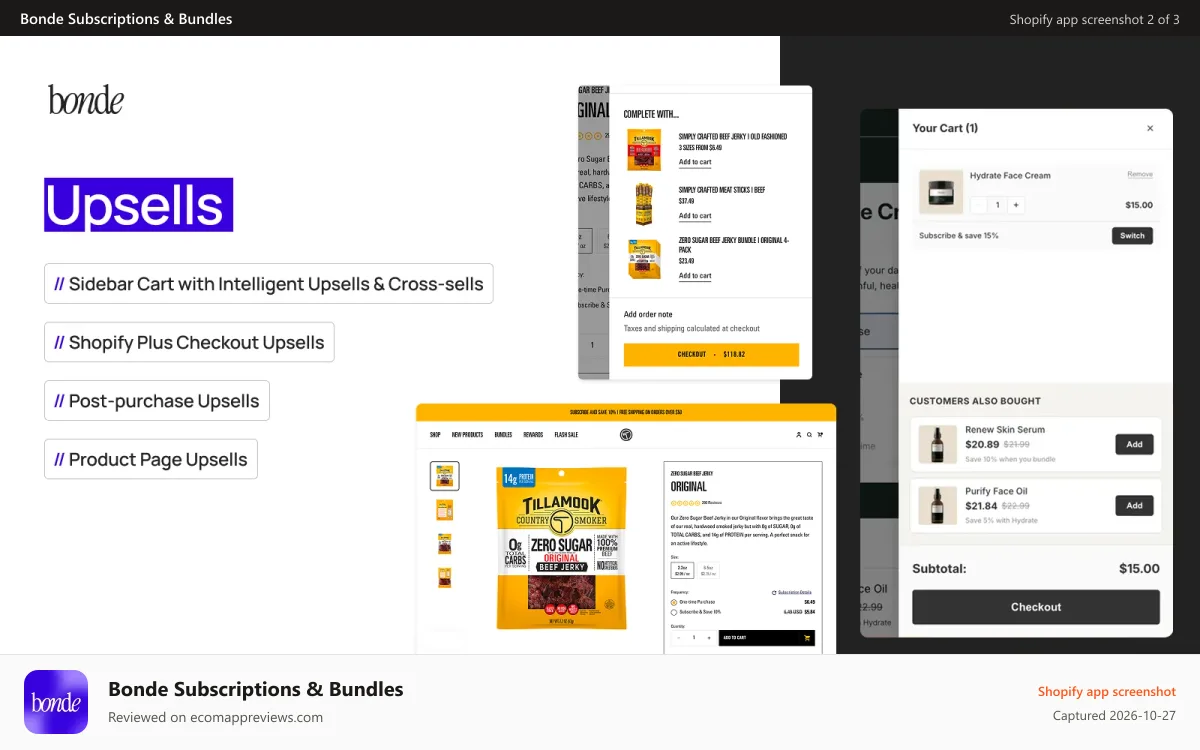Click the cart icon on Add to Cart button
The image size is (1200, 750).
pyautogui.click(x=807, y=638)
